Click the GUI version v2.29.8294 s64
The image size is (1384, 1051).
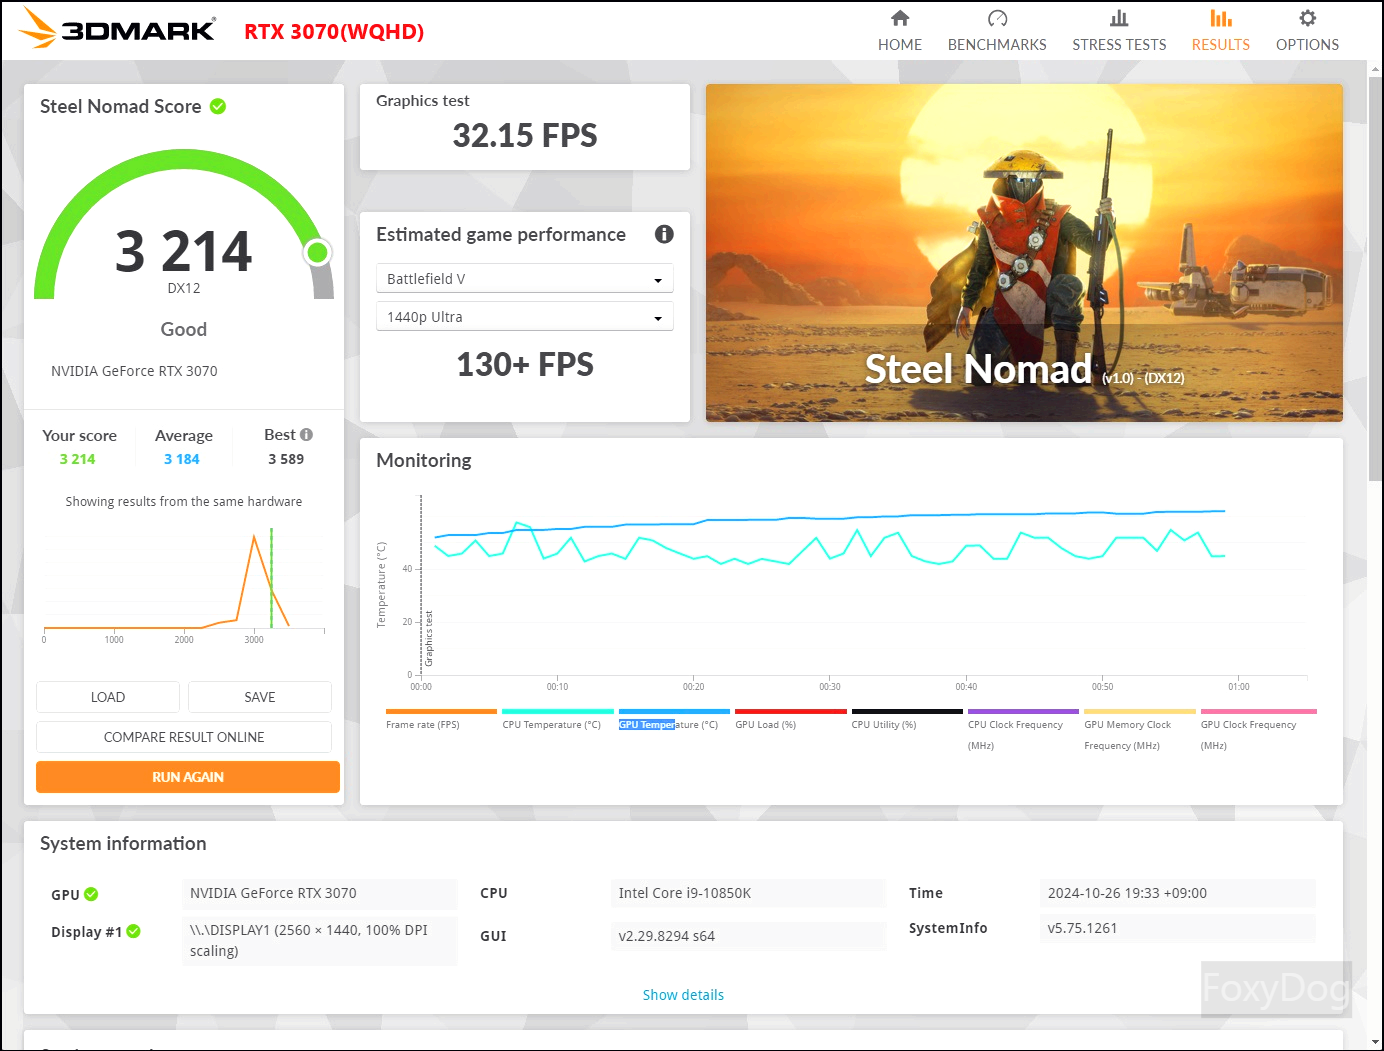[x=748, y=936]
